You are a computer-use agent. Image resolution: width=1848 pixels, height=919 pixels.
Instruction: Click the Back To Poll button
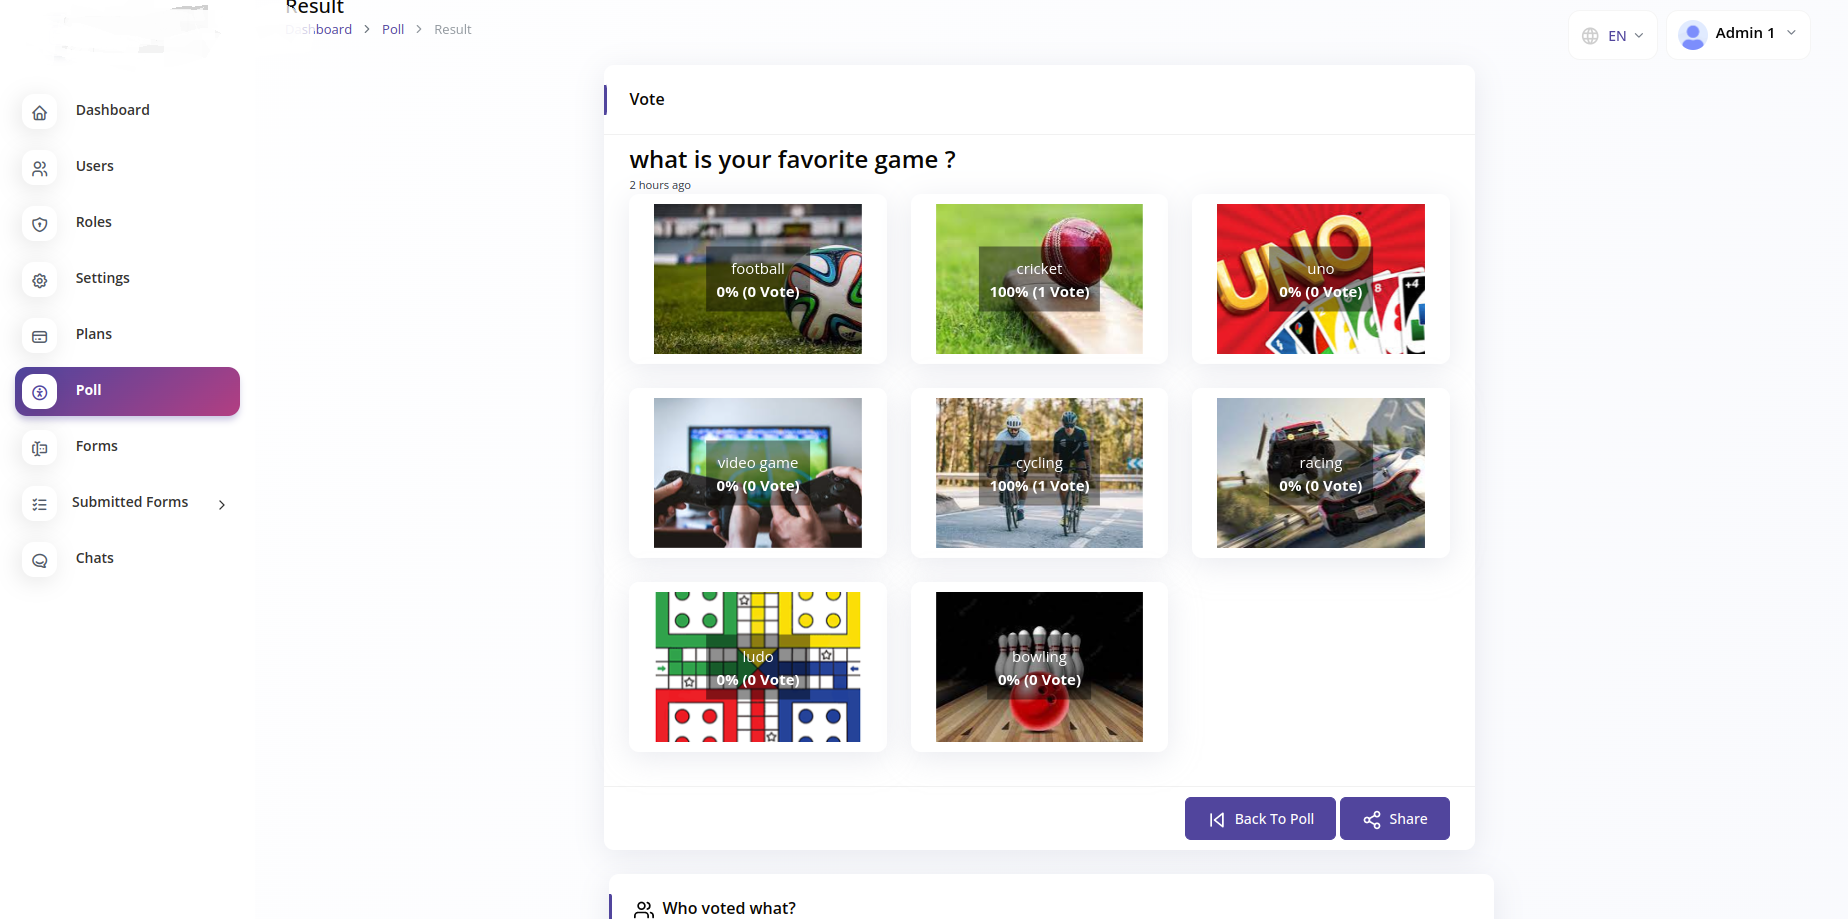click(1260, 819)
